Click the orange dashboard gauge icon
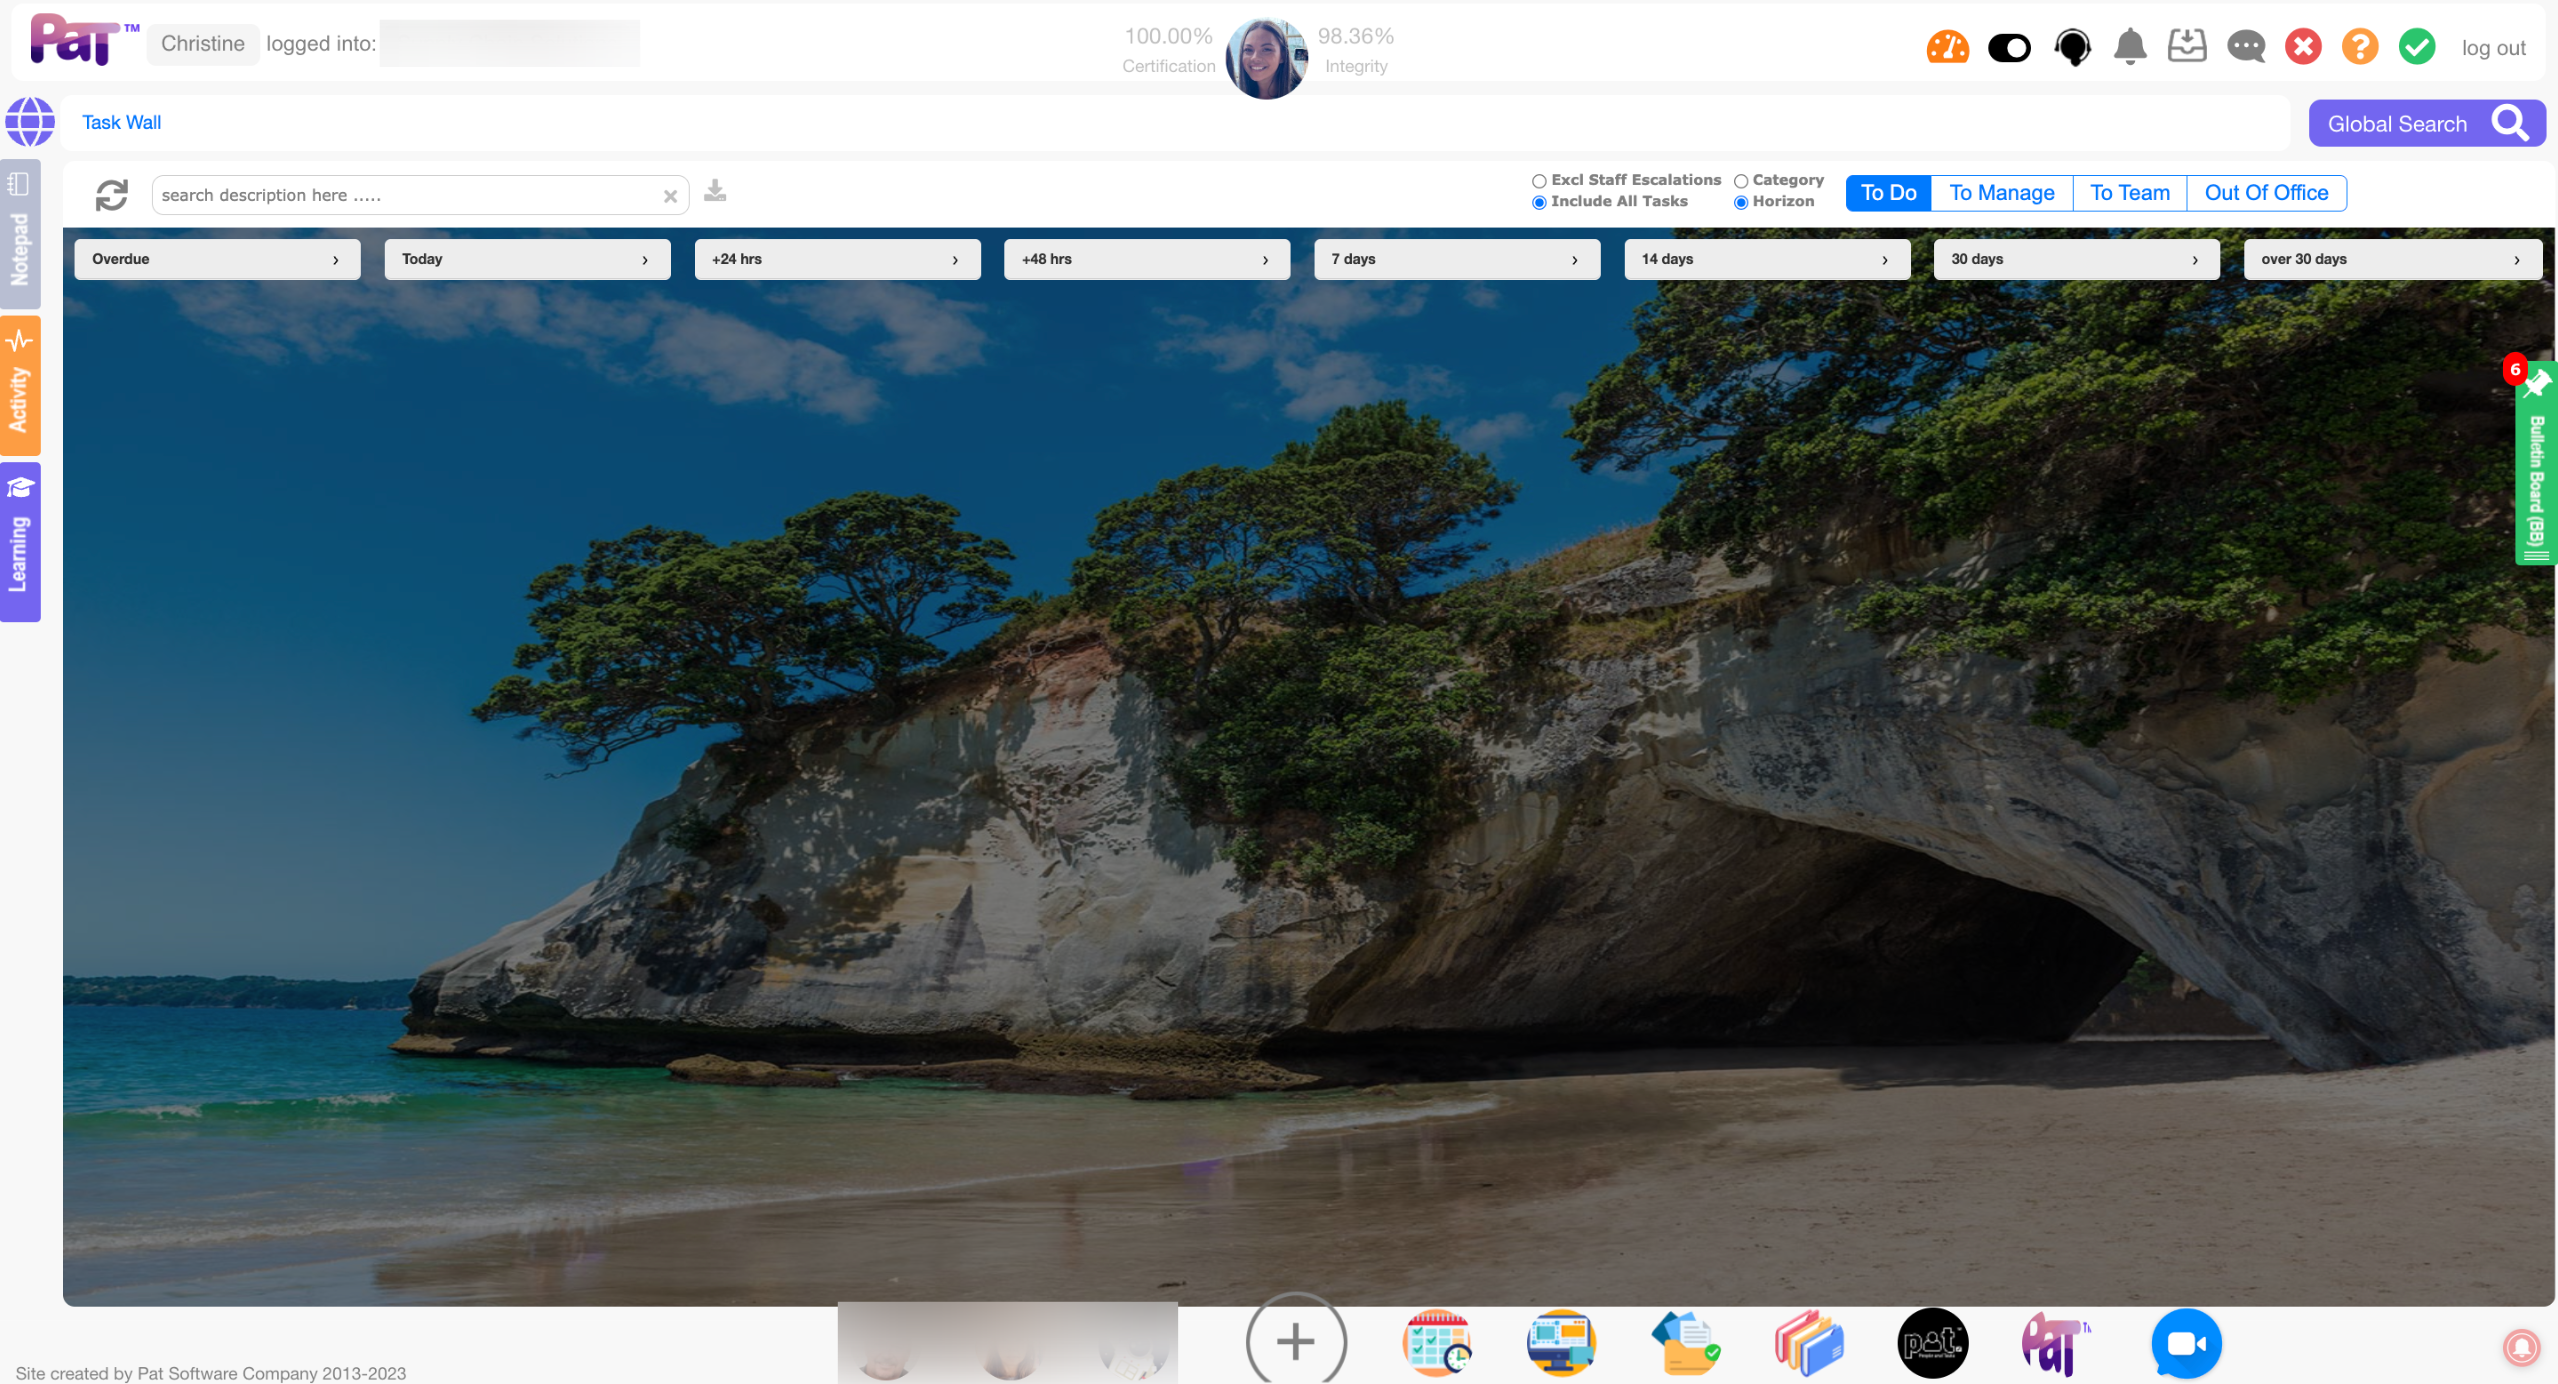The image size is (2558, 1384). tap(1946, 47)
